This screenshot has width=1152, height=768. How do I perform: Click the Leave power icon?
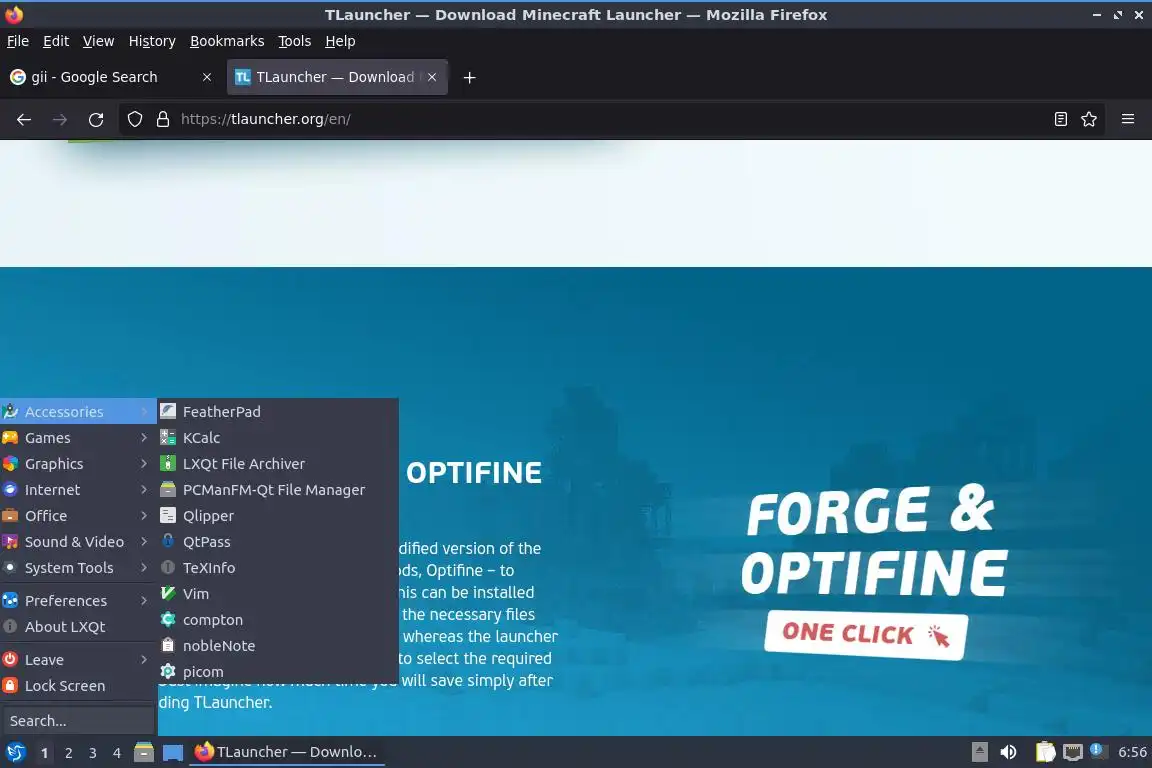(10, 660)
